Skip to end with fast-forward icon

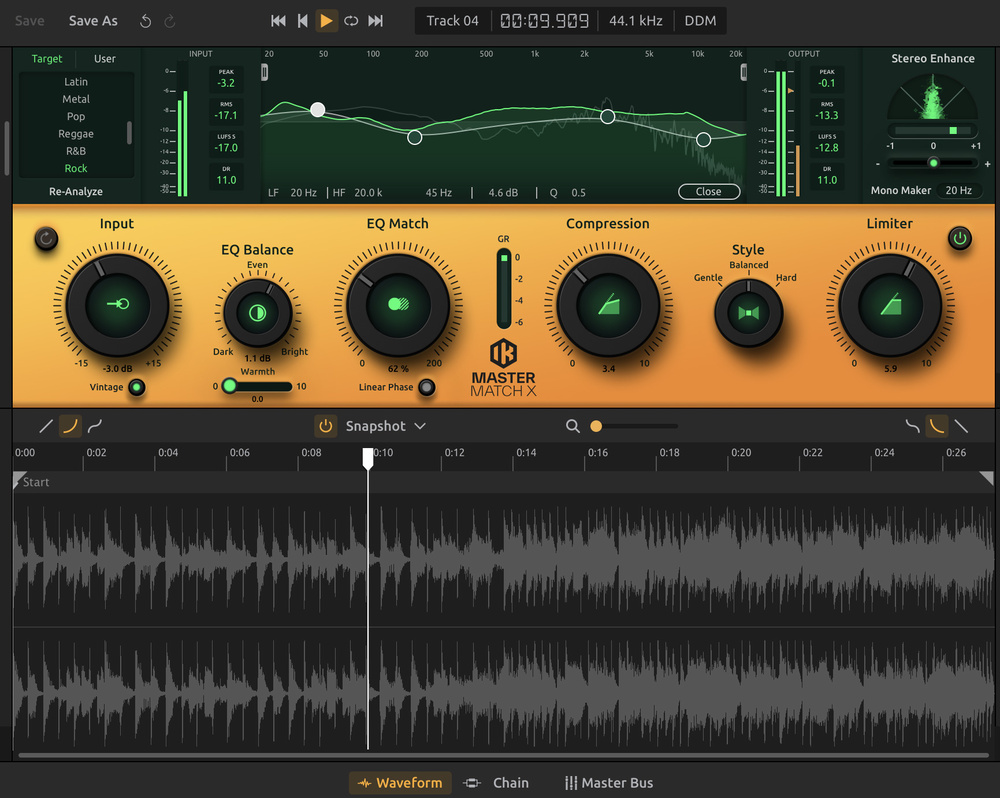click(376, 21)
